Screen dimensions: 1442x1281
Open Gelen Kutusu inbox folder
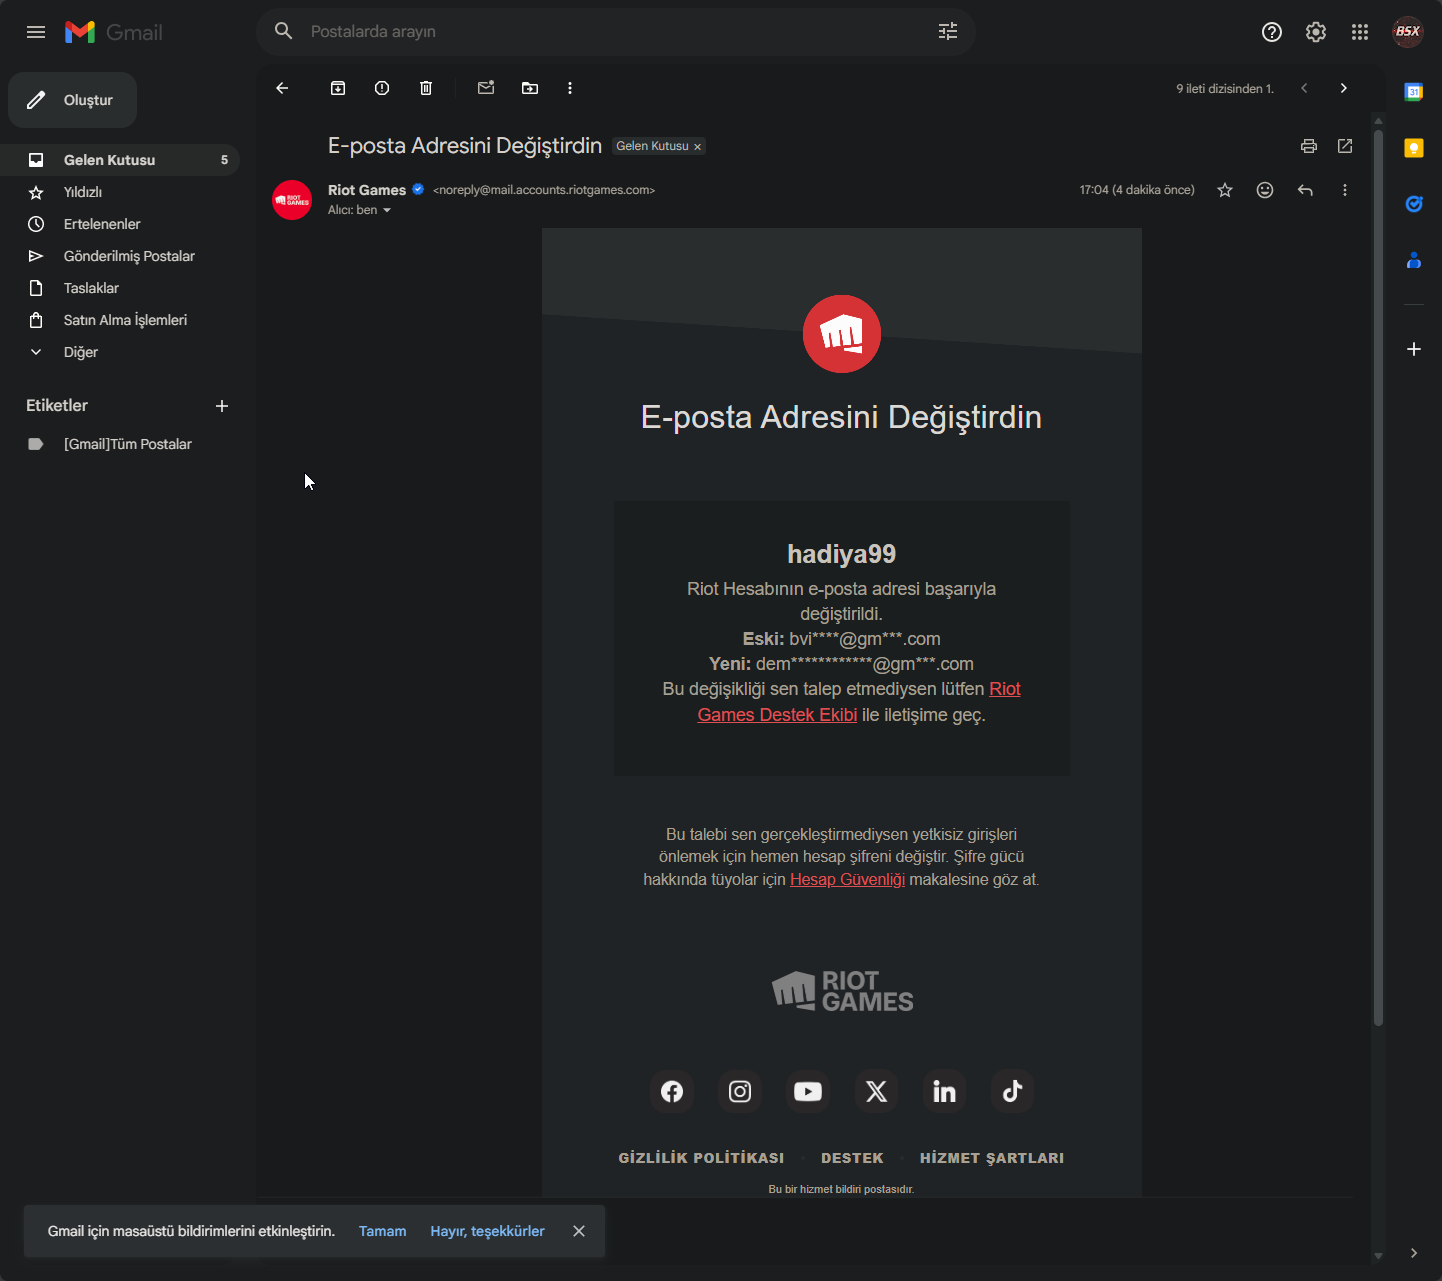120,160
